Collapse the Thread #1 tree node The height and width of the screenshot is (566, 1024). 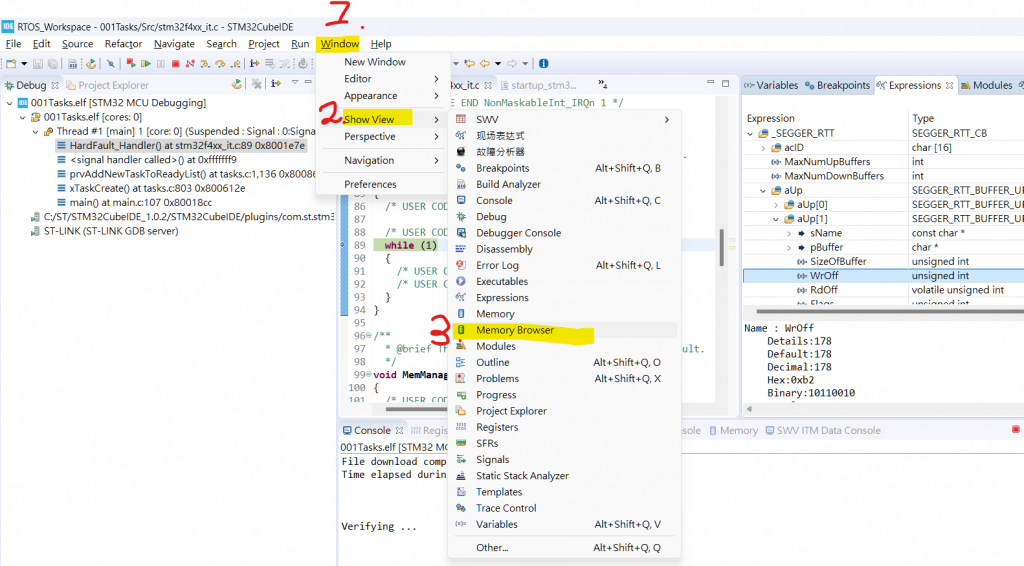(x=36, y=132)
